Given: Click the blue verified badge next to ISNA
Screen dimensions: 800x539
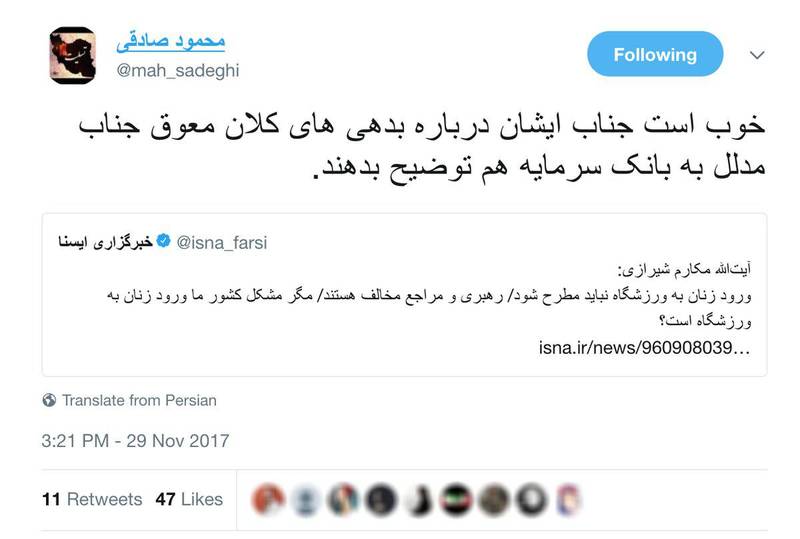Looking at the screenshot, I should click(163, 240).
